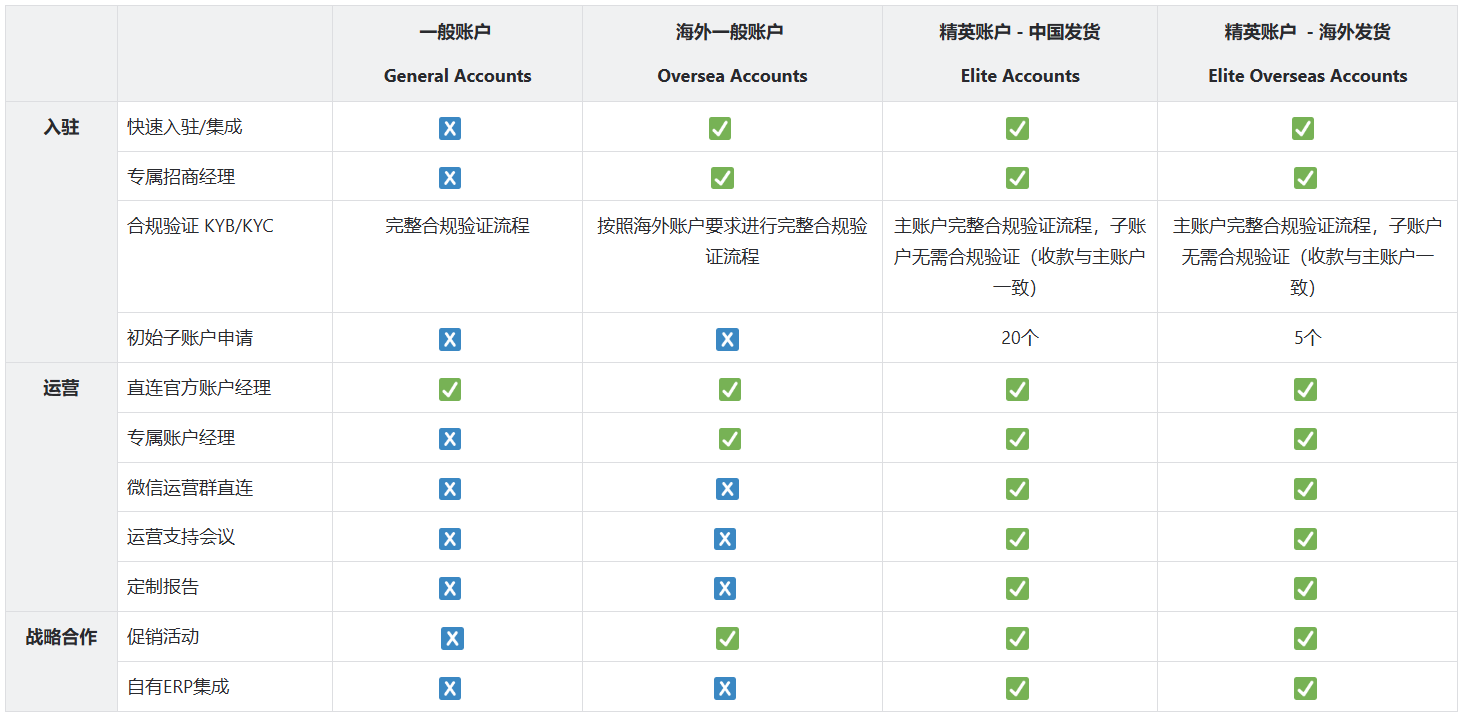Image resolution: width=1463 pixels, height=719 pixels.
Task: Click the blue X for 快速入驻/集成 under General Accounts
Action: coord(449,128)
